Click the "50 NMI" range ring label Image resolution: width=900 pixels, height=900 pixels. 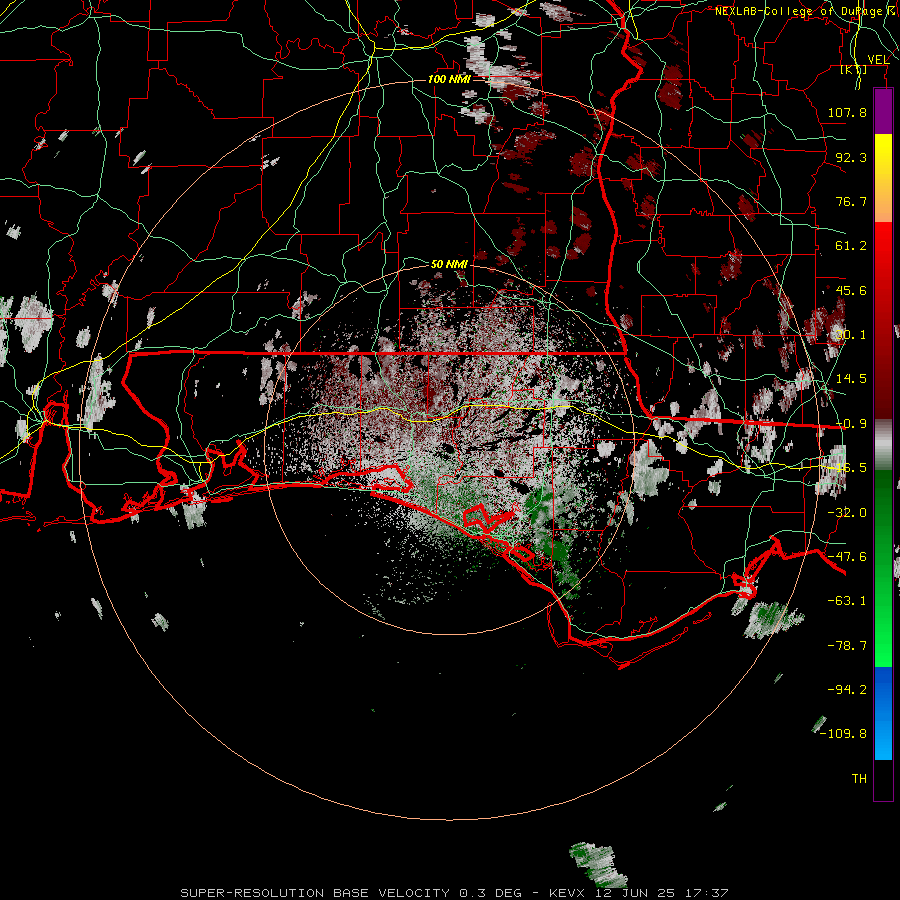pyautogui.click(x=449, y=264)
